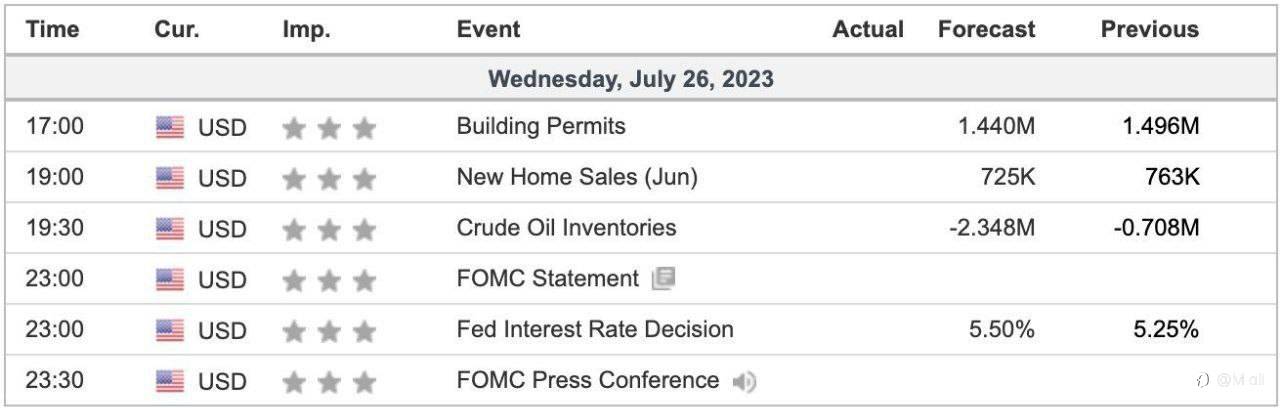Click importance stars for Crude Oil Inventories

329,229
